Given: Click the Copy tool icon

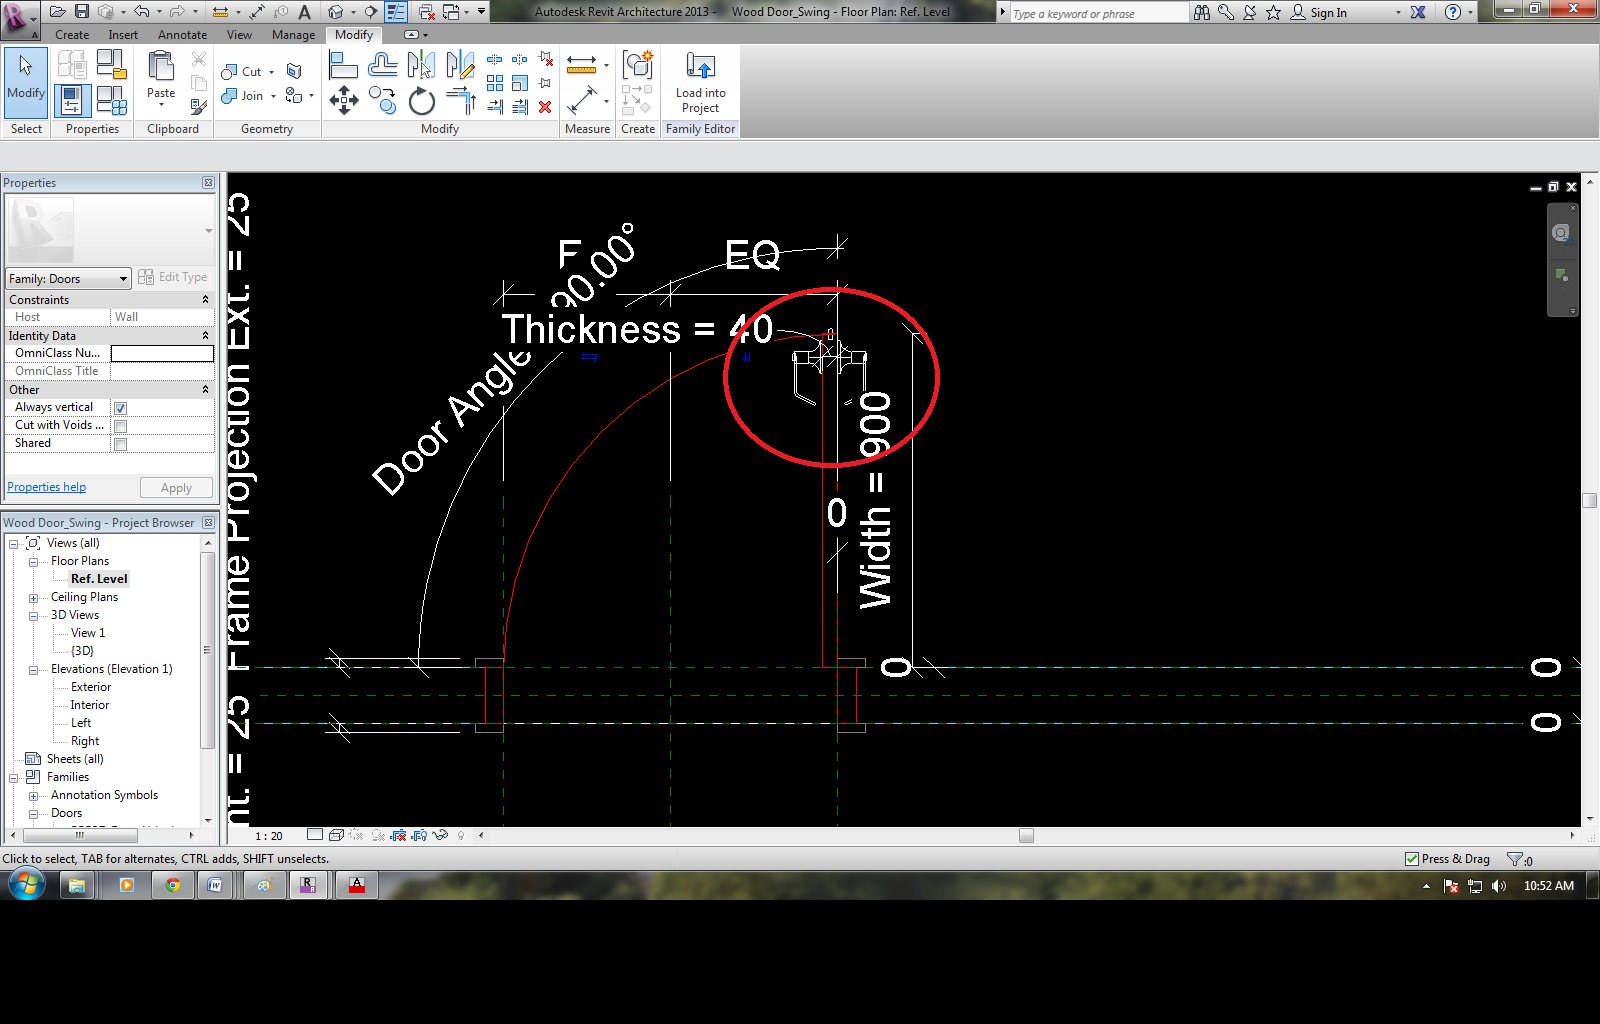Looking at the screenshot, I should (382, 100).
